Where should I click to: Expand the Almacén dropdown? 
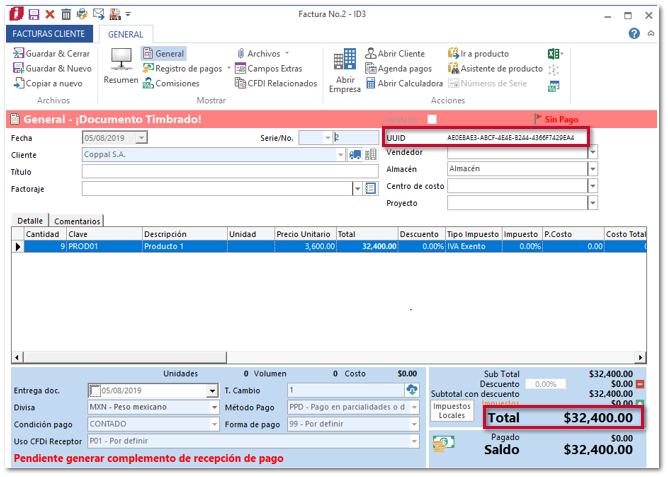pyautogui.click(x=593, y=170)
